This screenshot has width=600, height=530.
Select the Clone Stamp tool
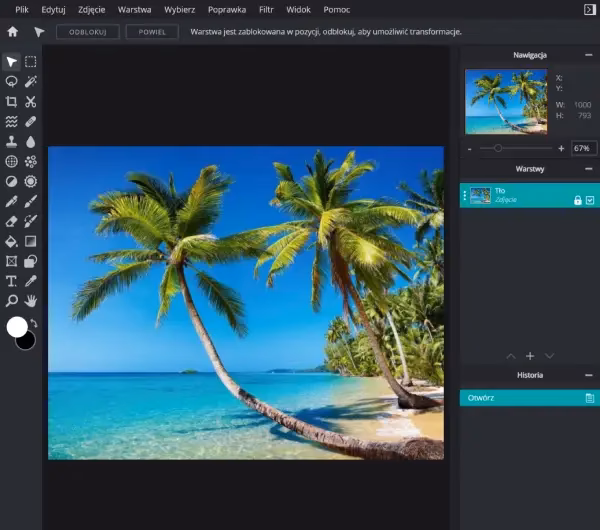pos(12,141)
